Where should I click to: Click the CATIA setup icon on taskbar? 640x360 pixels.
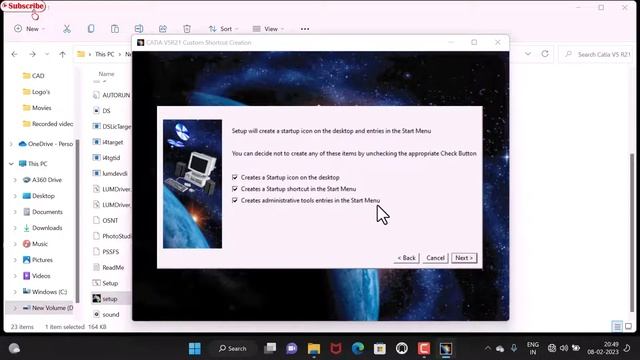point(446,349)
